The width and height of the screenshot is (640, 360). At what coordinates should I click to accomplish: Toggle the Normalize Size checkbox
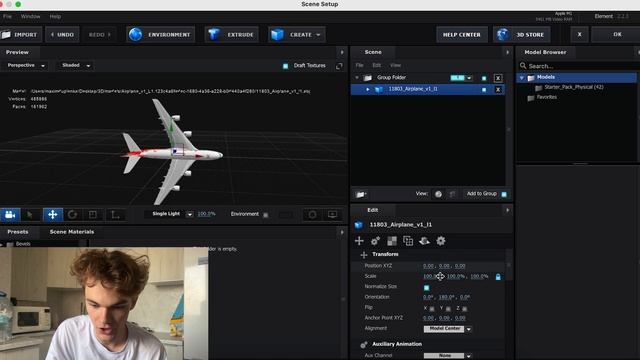[x=427, y=287]
